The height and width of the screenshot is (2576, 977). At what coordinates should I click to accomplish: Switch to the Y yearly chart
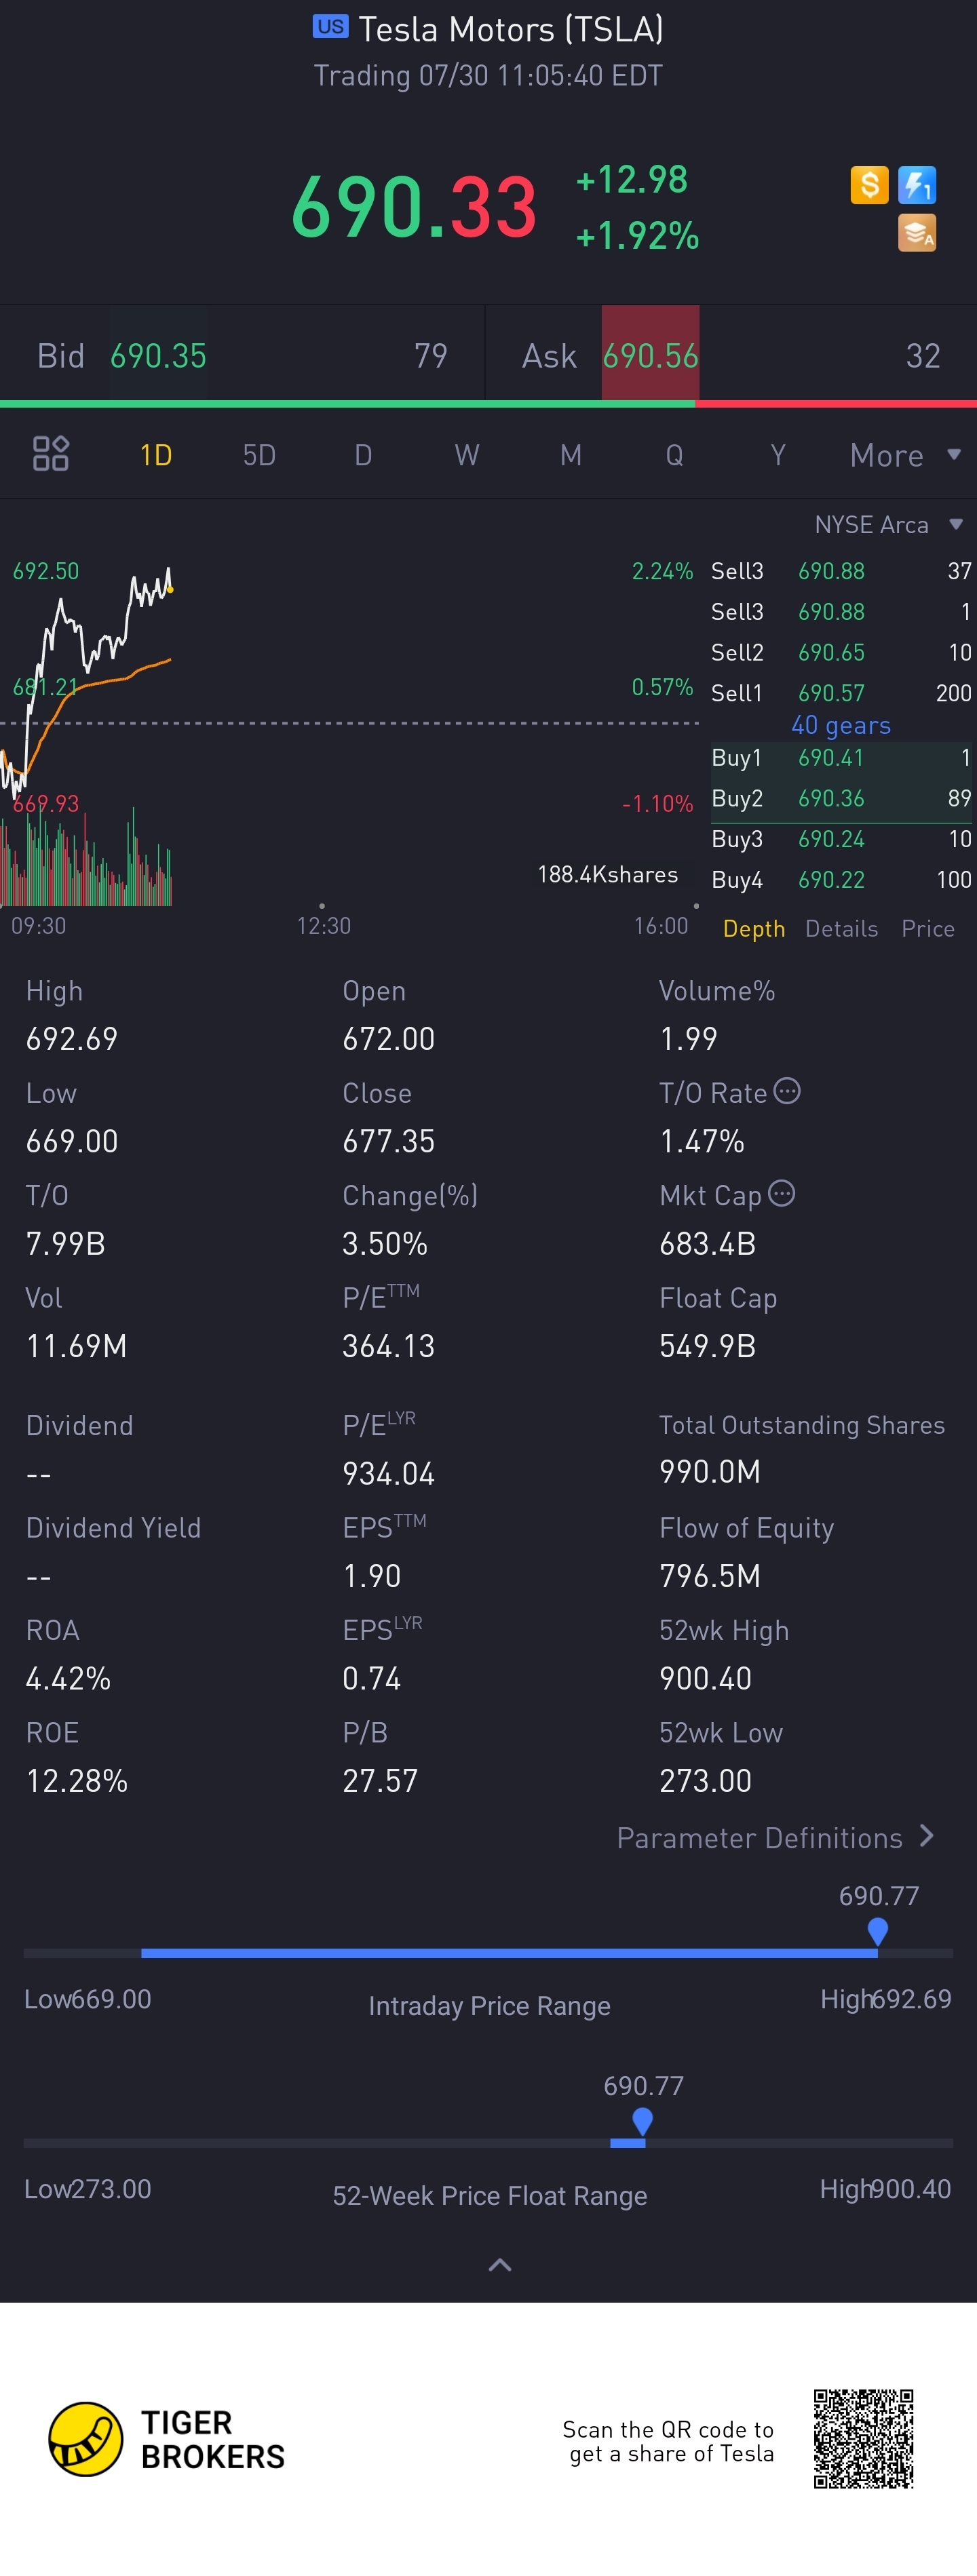pyautogui.click(x=778, y=455)
